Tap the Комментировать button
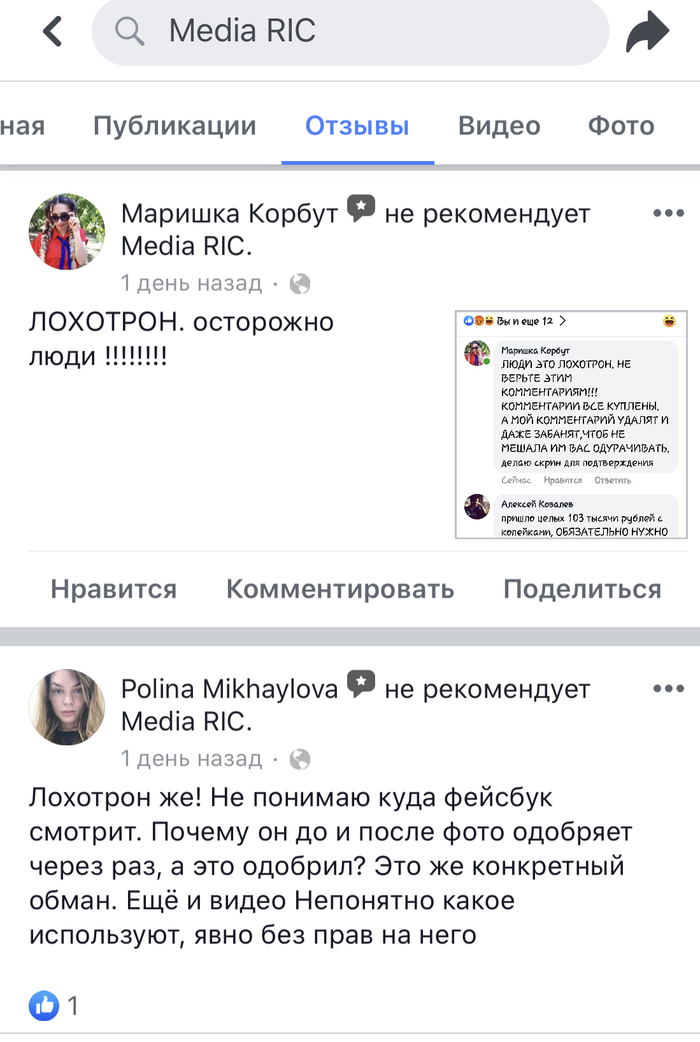 click(340, 589)
